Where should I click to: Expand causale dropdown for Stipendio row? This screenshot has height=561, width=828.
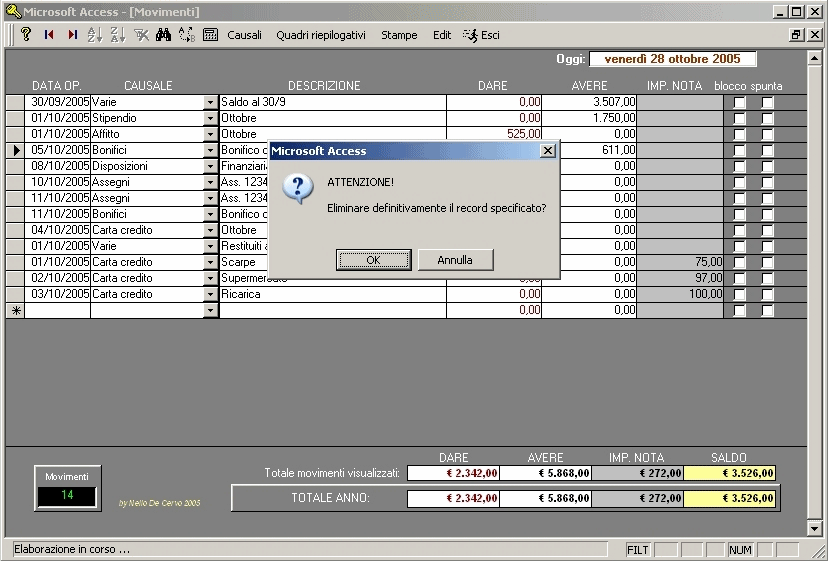click(x=210, y=118)
